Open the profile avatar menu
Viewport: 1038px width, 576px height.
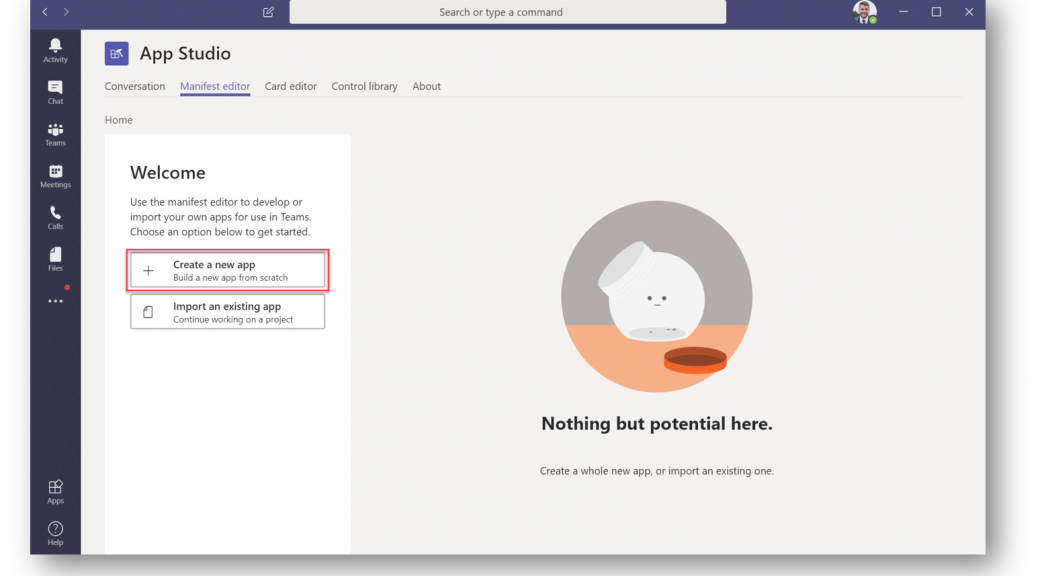click(865, 12)
